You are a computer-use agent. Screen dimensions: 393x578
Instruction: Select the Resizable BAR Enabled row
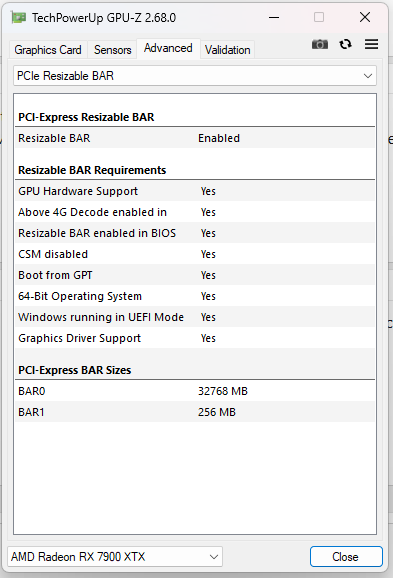point(195,138)
